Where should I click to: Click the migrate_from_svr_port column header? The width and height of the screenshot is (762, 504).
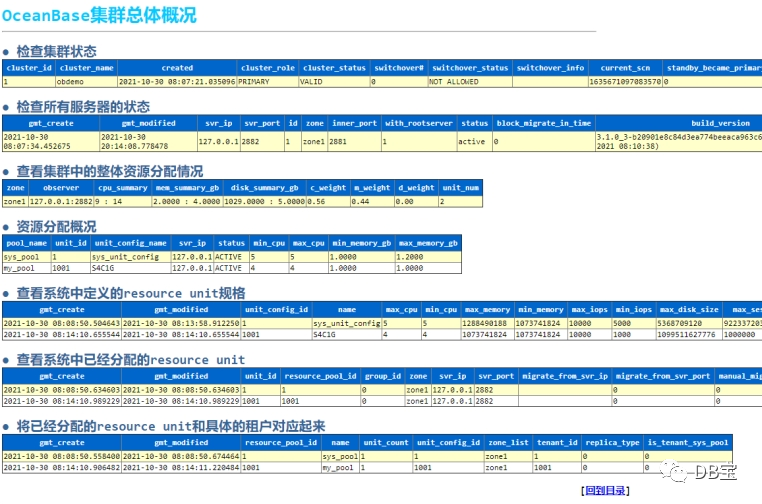pos(662,377)
